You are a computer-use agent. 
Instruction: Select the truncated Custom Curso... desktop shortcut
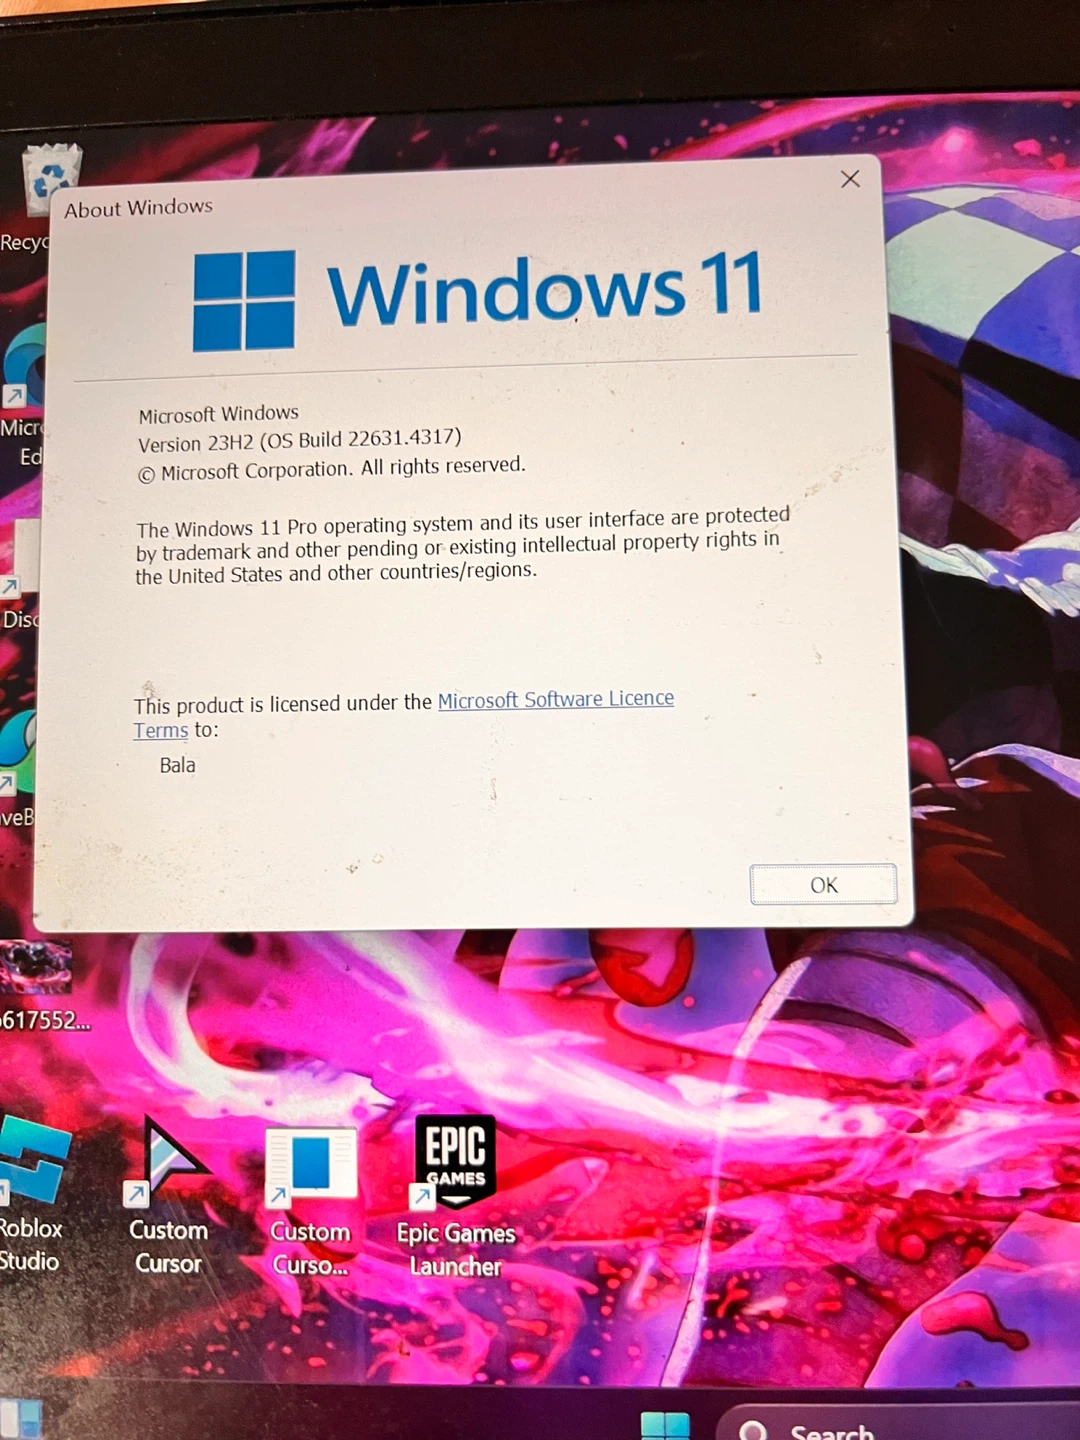[x=310, y=1202]
